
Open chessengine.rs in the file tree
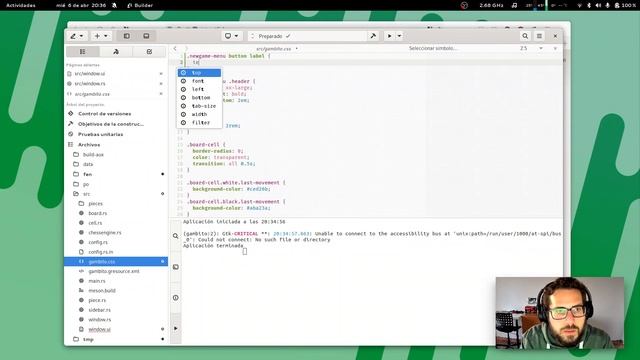click(104, 232)
